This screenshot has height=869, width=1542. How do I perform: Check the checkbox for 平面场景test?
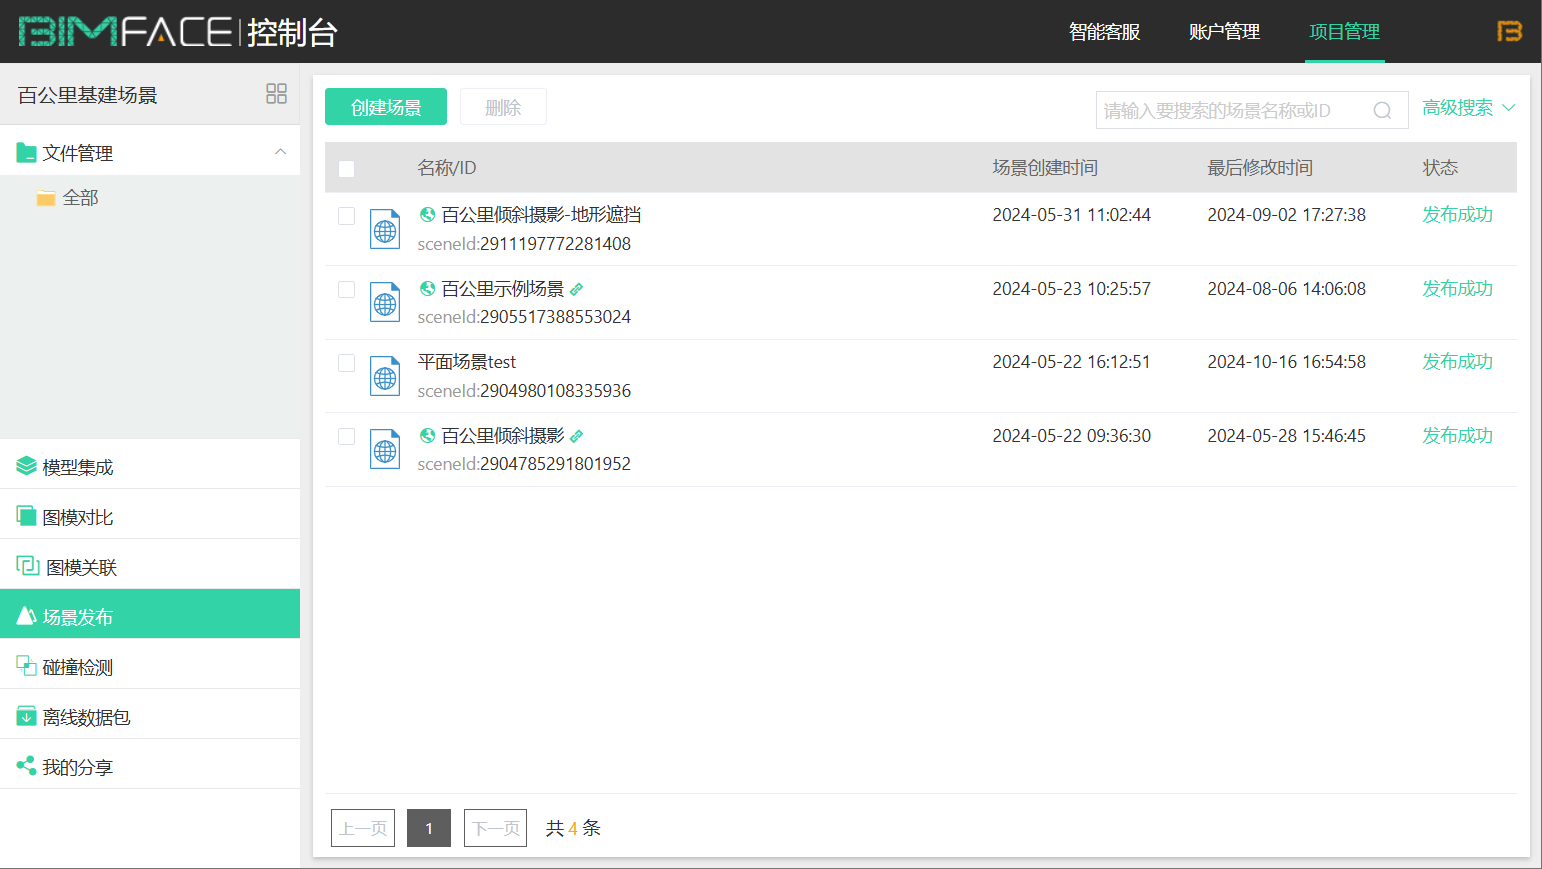point(347,362)
